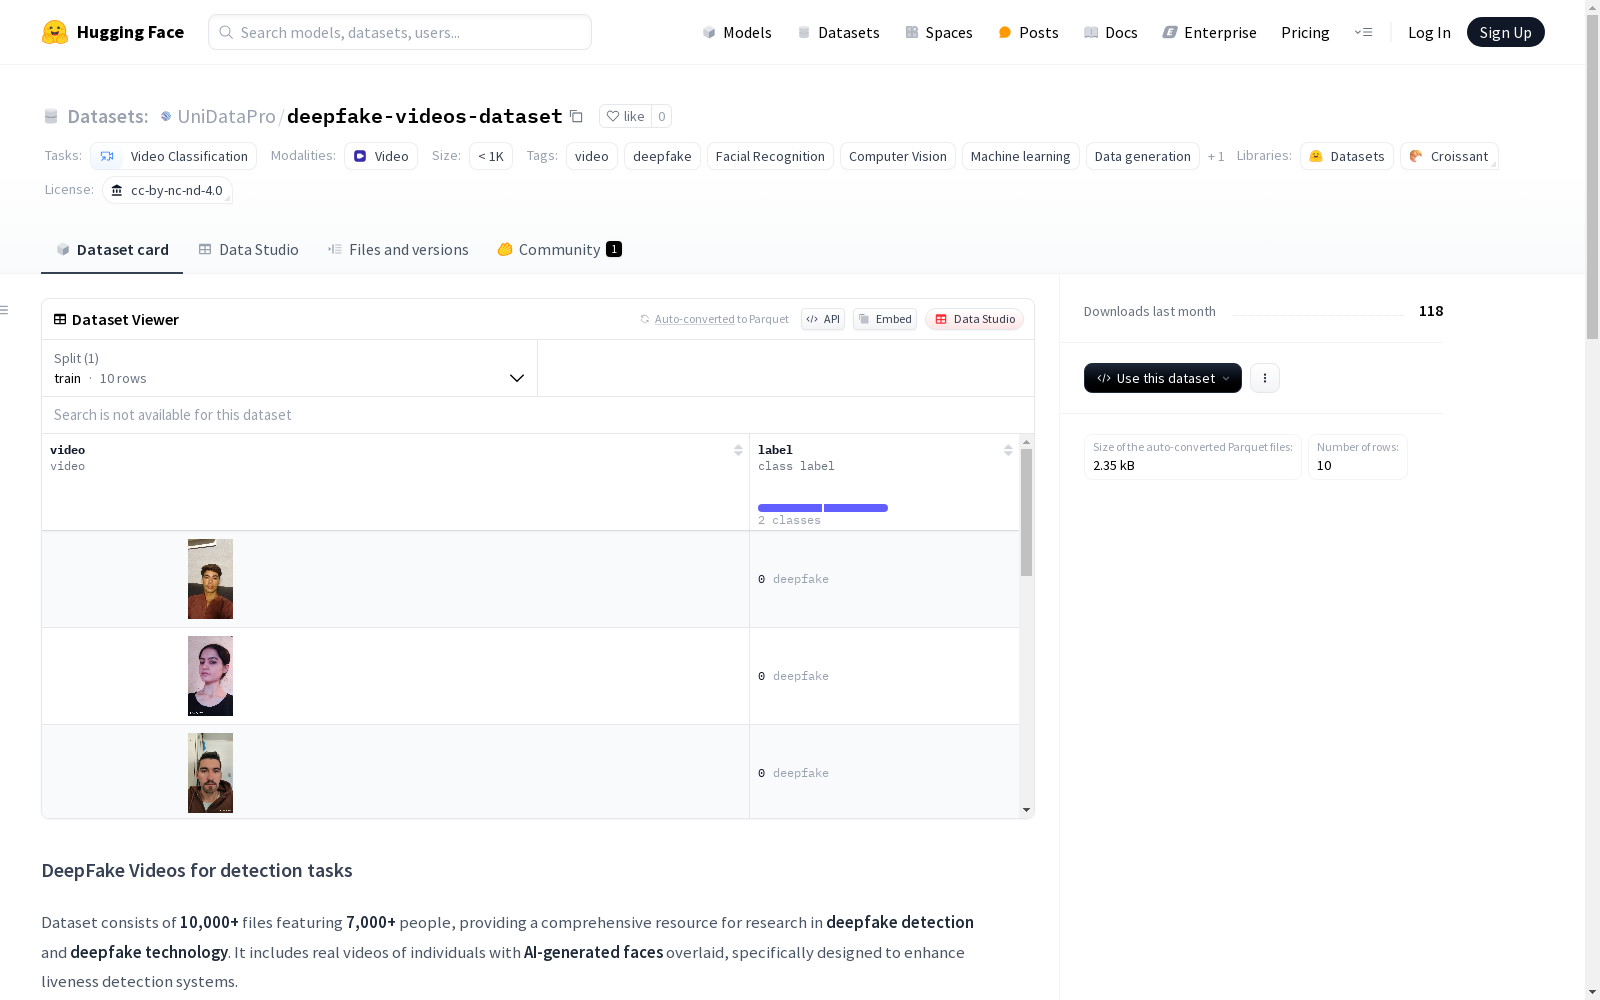Image resolution: width=1600 pixels, height=1000 pixels.
Task: Open the Datasets library dropdown
Action: (1347, 156)
